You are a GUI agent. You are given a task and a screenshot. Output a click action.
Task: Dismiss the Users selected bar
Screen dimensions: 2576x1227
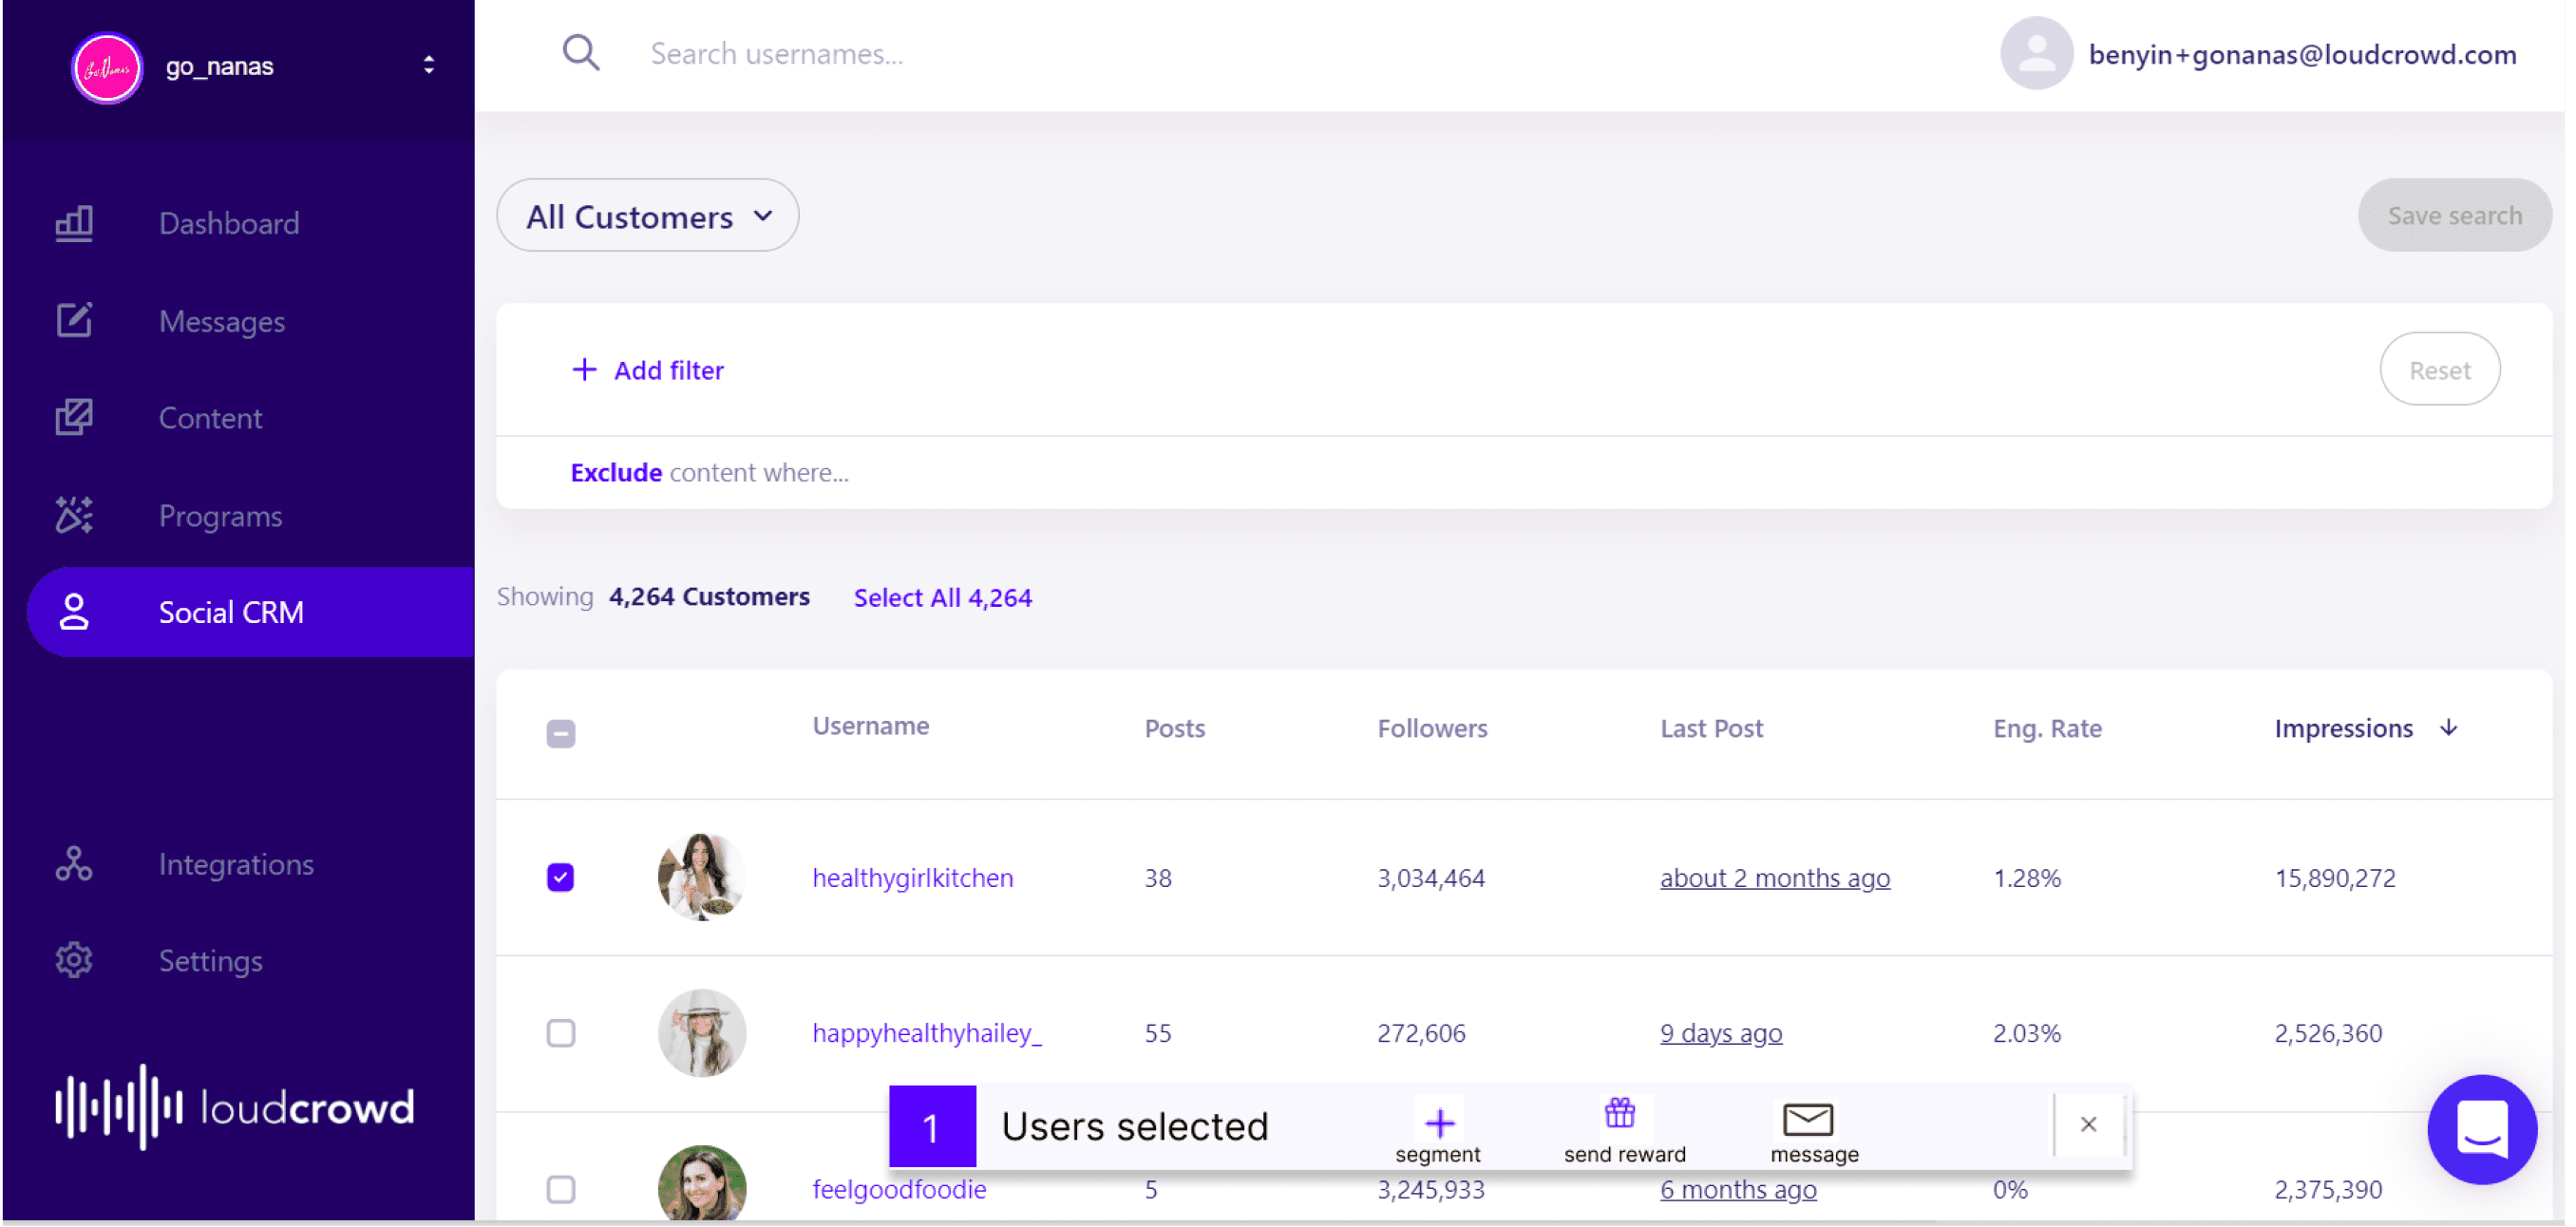click(x=2088, y=1124)
